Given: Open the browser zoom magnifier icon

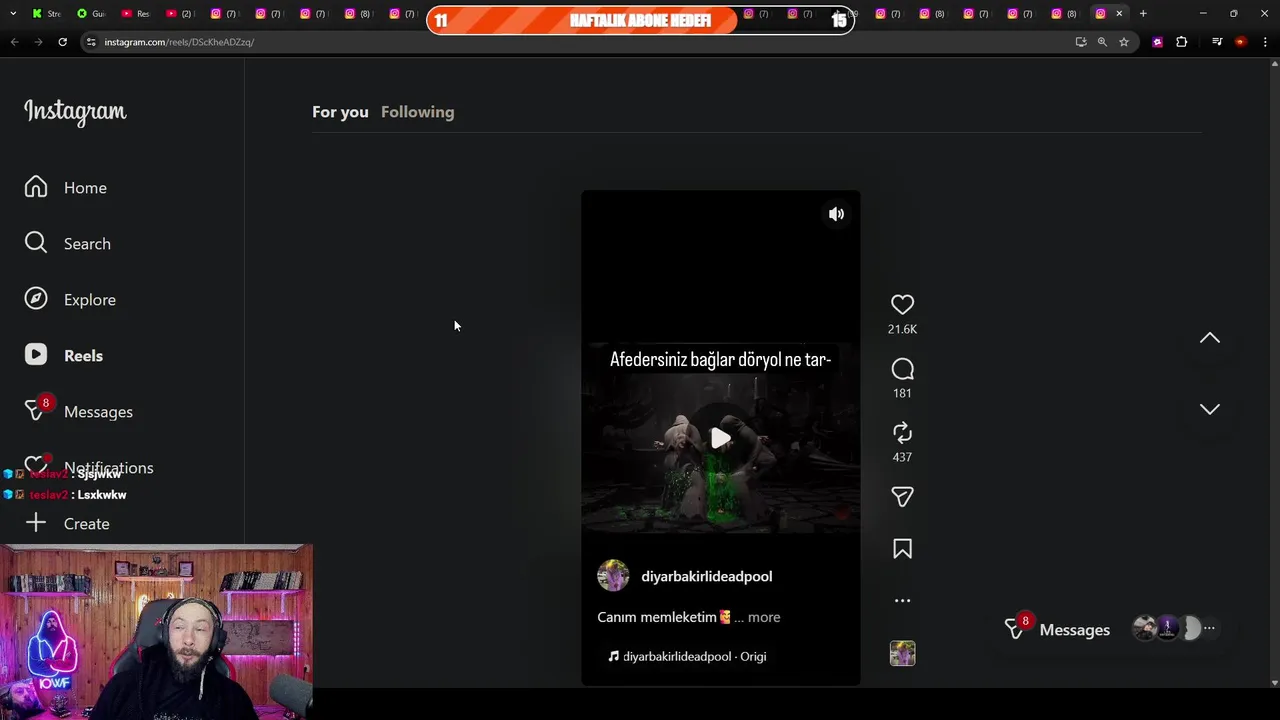Looking at the screenshot, I should click(x=1102, y=42).
